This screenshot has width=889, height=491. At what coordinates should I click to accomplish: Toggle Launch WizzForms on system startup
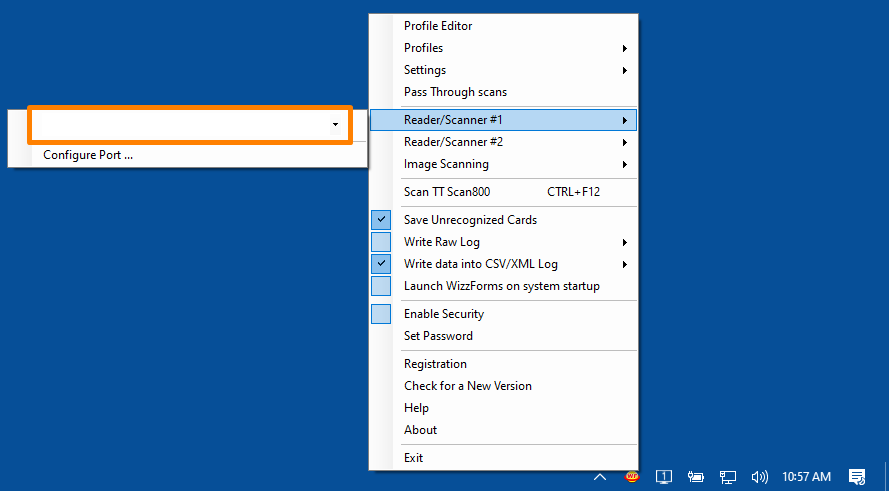click(x=381, y=286)
